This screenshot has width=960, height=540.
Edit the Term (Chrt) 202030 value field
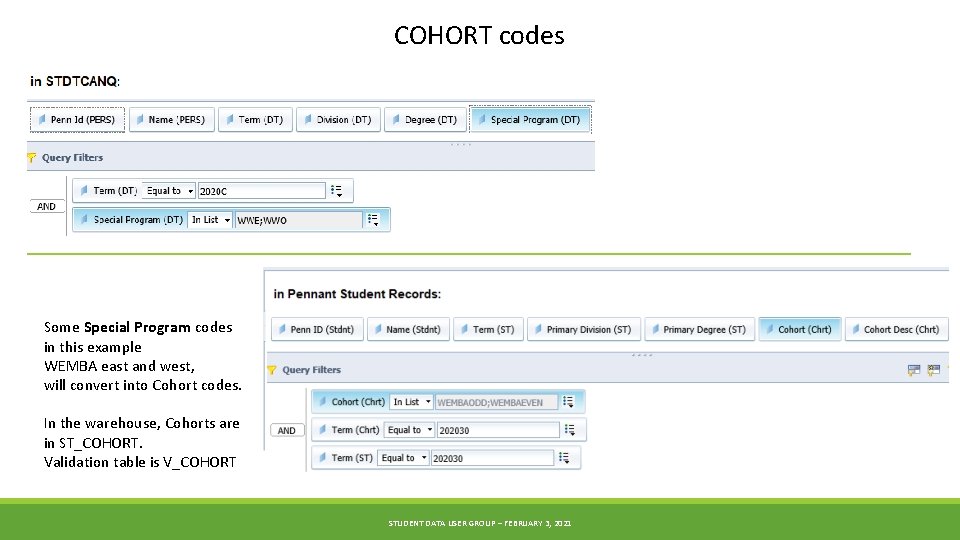[498, 430]
